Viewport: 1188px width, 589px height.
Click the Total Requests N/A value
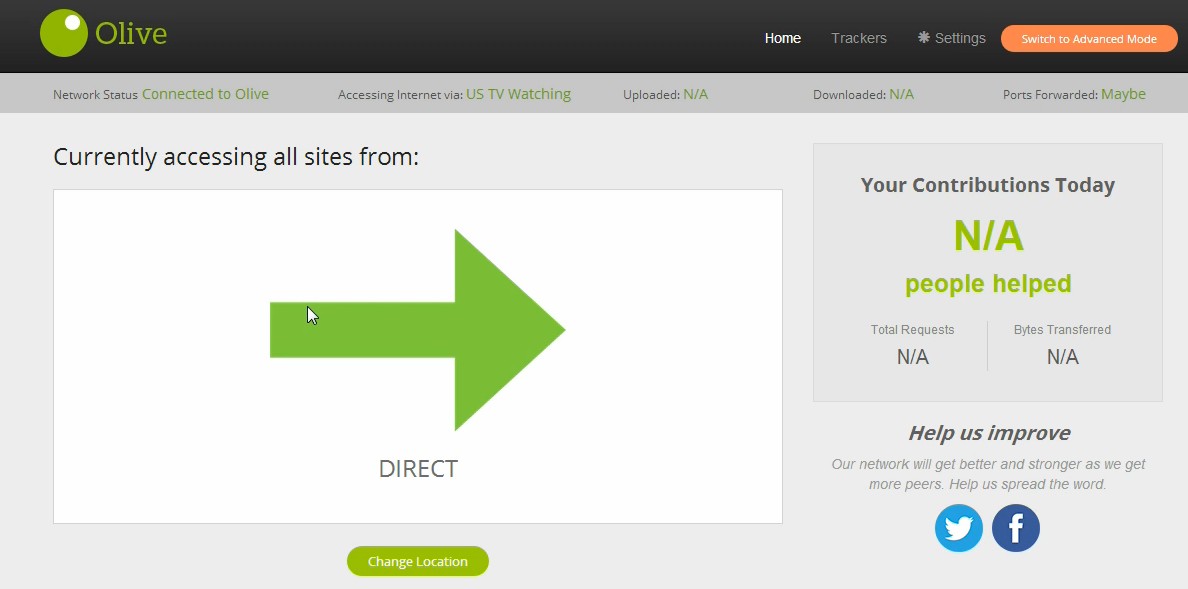pos(912,357)
